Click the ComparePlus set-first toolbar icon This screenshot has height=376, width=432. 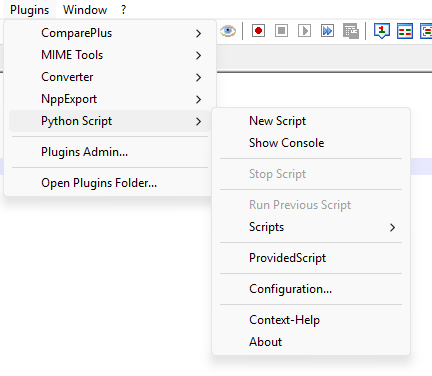(x=382, y=31)
